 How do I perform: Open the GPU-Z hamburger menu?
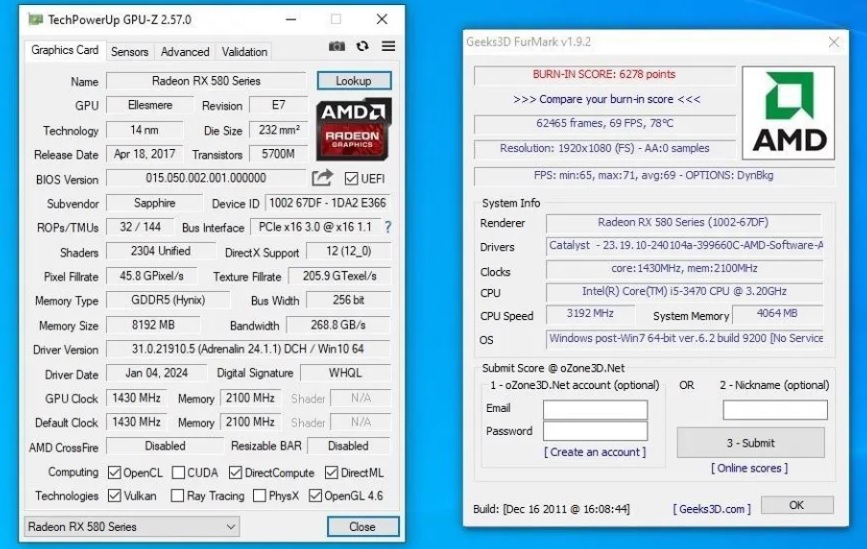coord(388,46)
